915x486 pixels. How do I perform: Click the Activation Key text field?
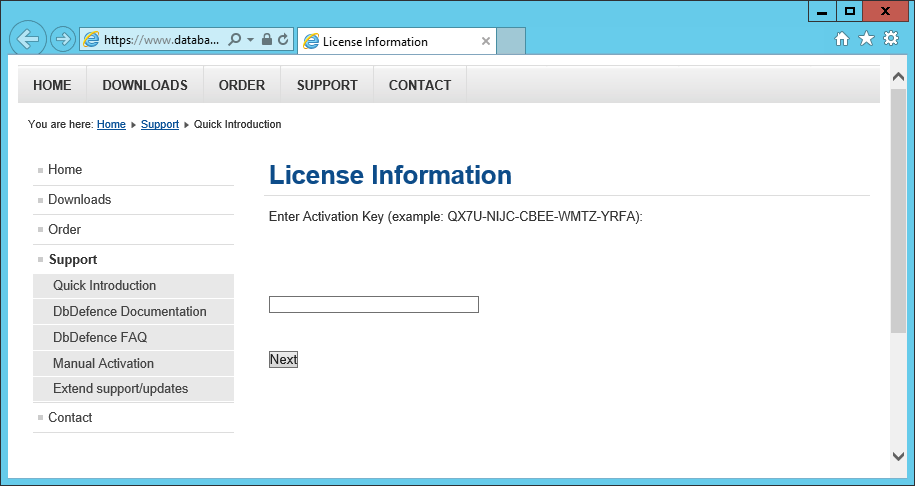373,304
